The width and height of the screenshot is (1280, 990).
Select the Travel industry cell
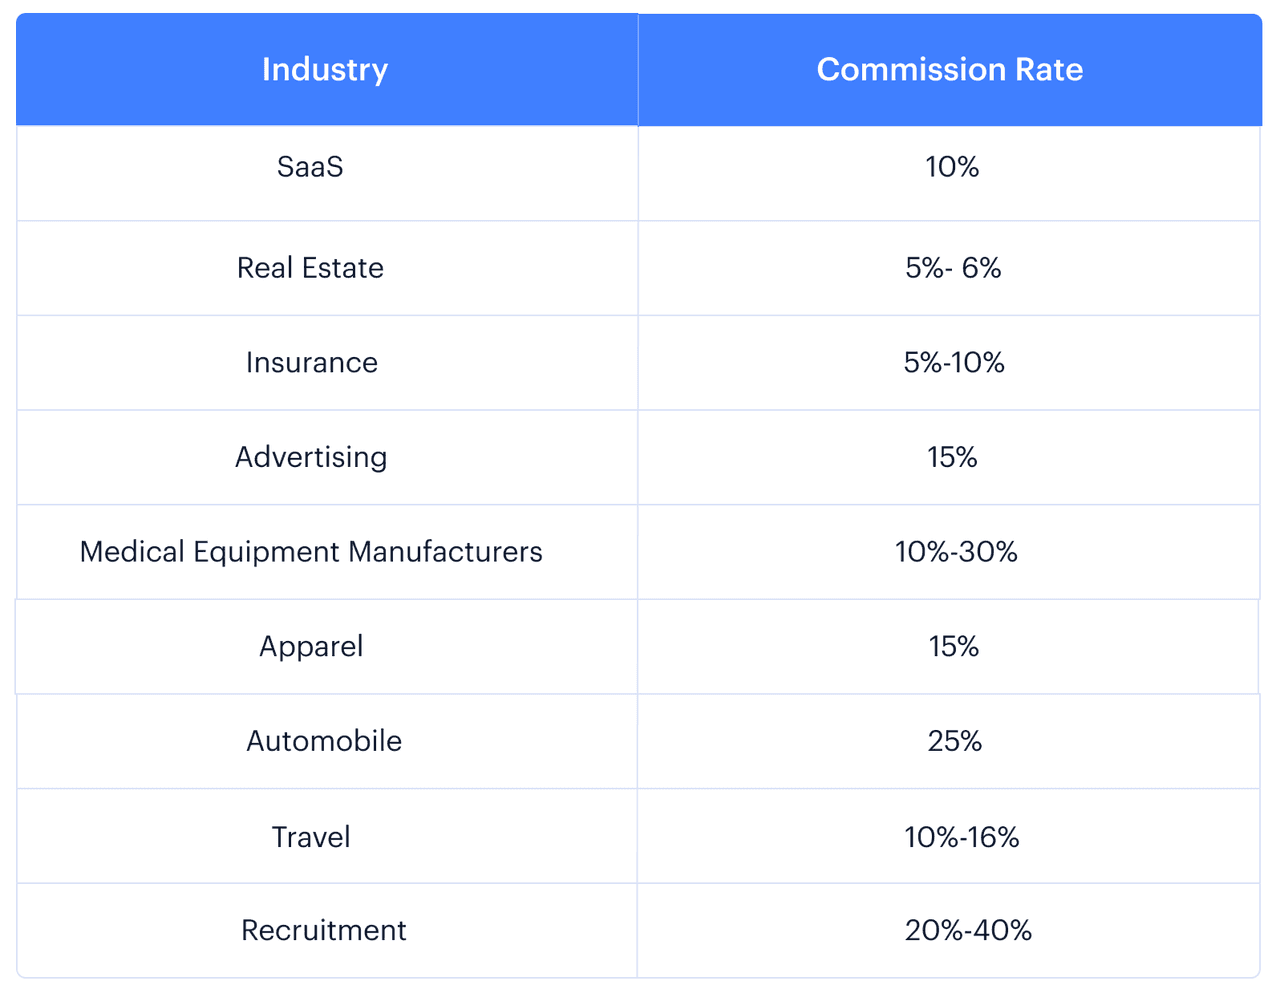click(x=311, y=836)
